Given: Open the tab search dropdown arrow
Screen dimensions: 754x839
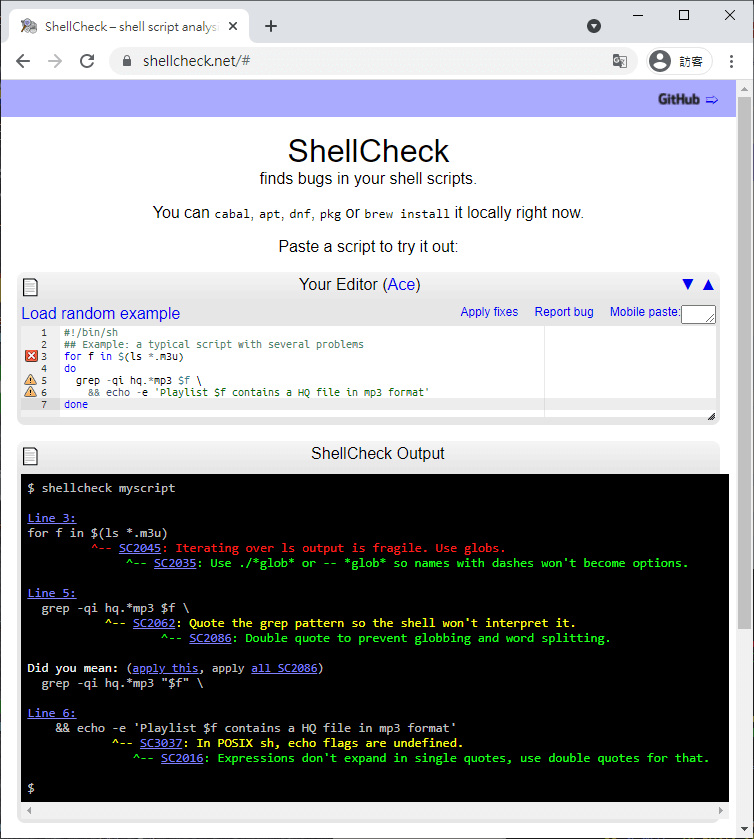Looking at the screenshot, I should (x=593, y=26).
